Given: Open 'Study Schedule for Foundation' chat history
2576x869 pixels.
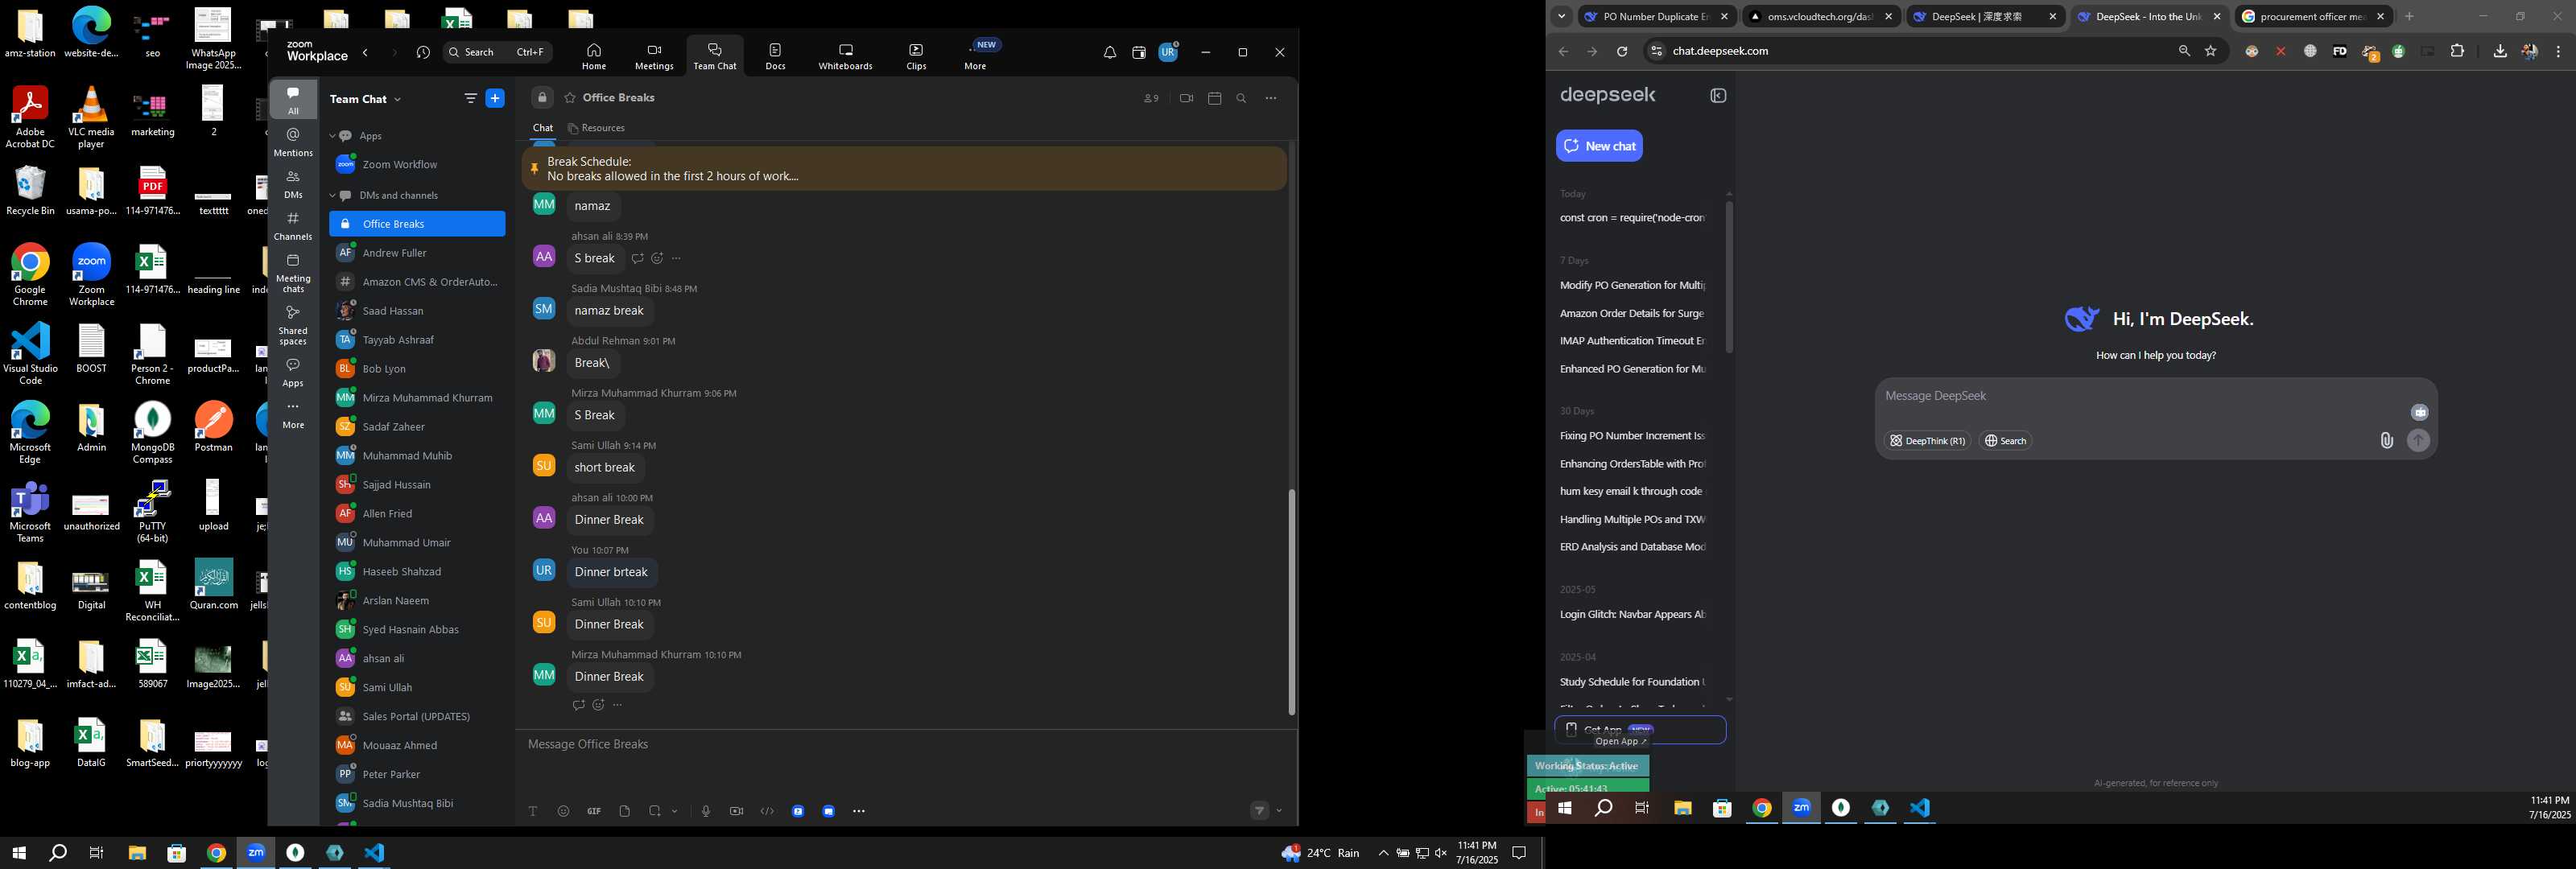Looking at the screenshot, I should pos(1632,682).
